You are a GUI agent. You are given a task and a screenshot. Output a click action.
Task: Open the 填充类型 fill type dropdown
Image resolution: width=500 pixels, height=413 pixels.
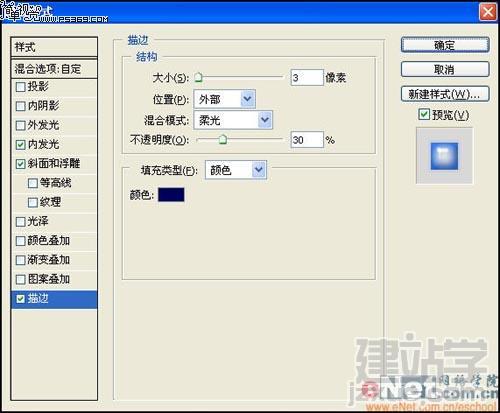tap(236, 170)
